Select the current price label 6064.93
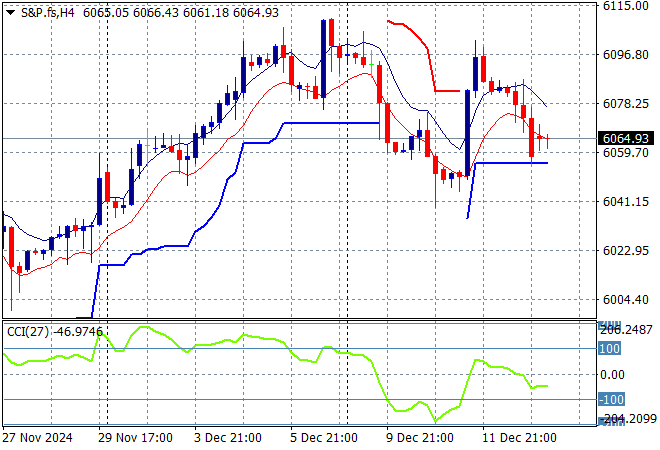This screenshot has height=450, width=660. coord(625,138)
